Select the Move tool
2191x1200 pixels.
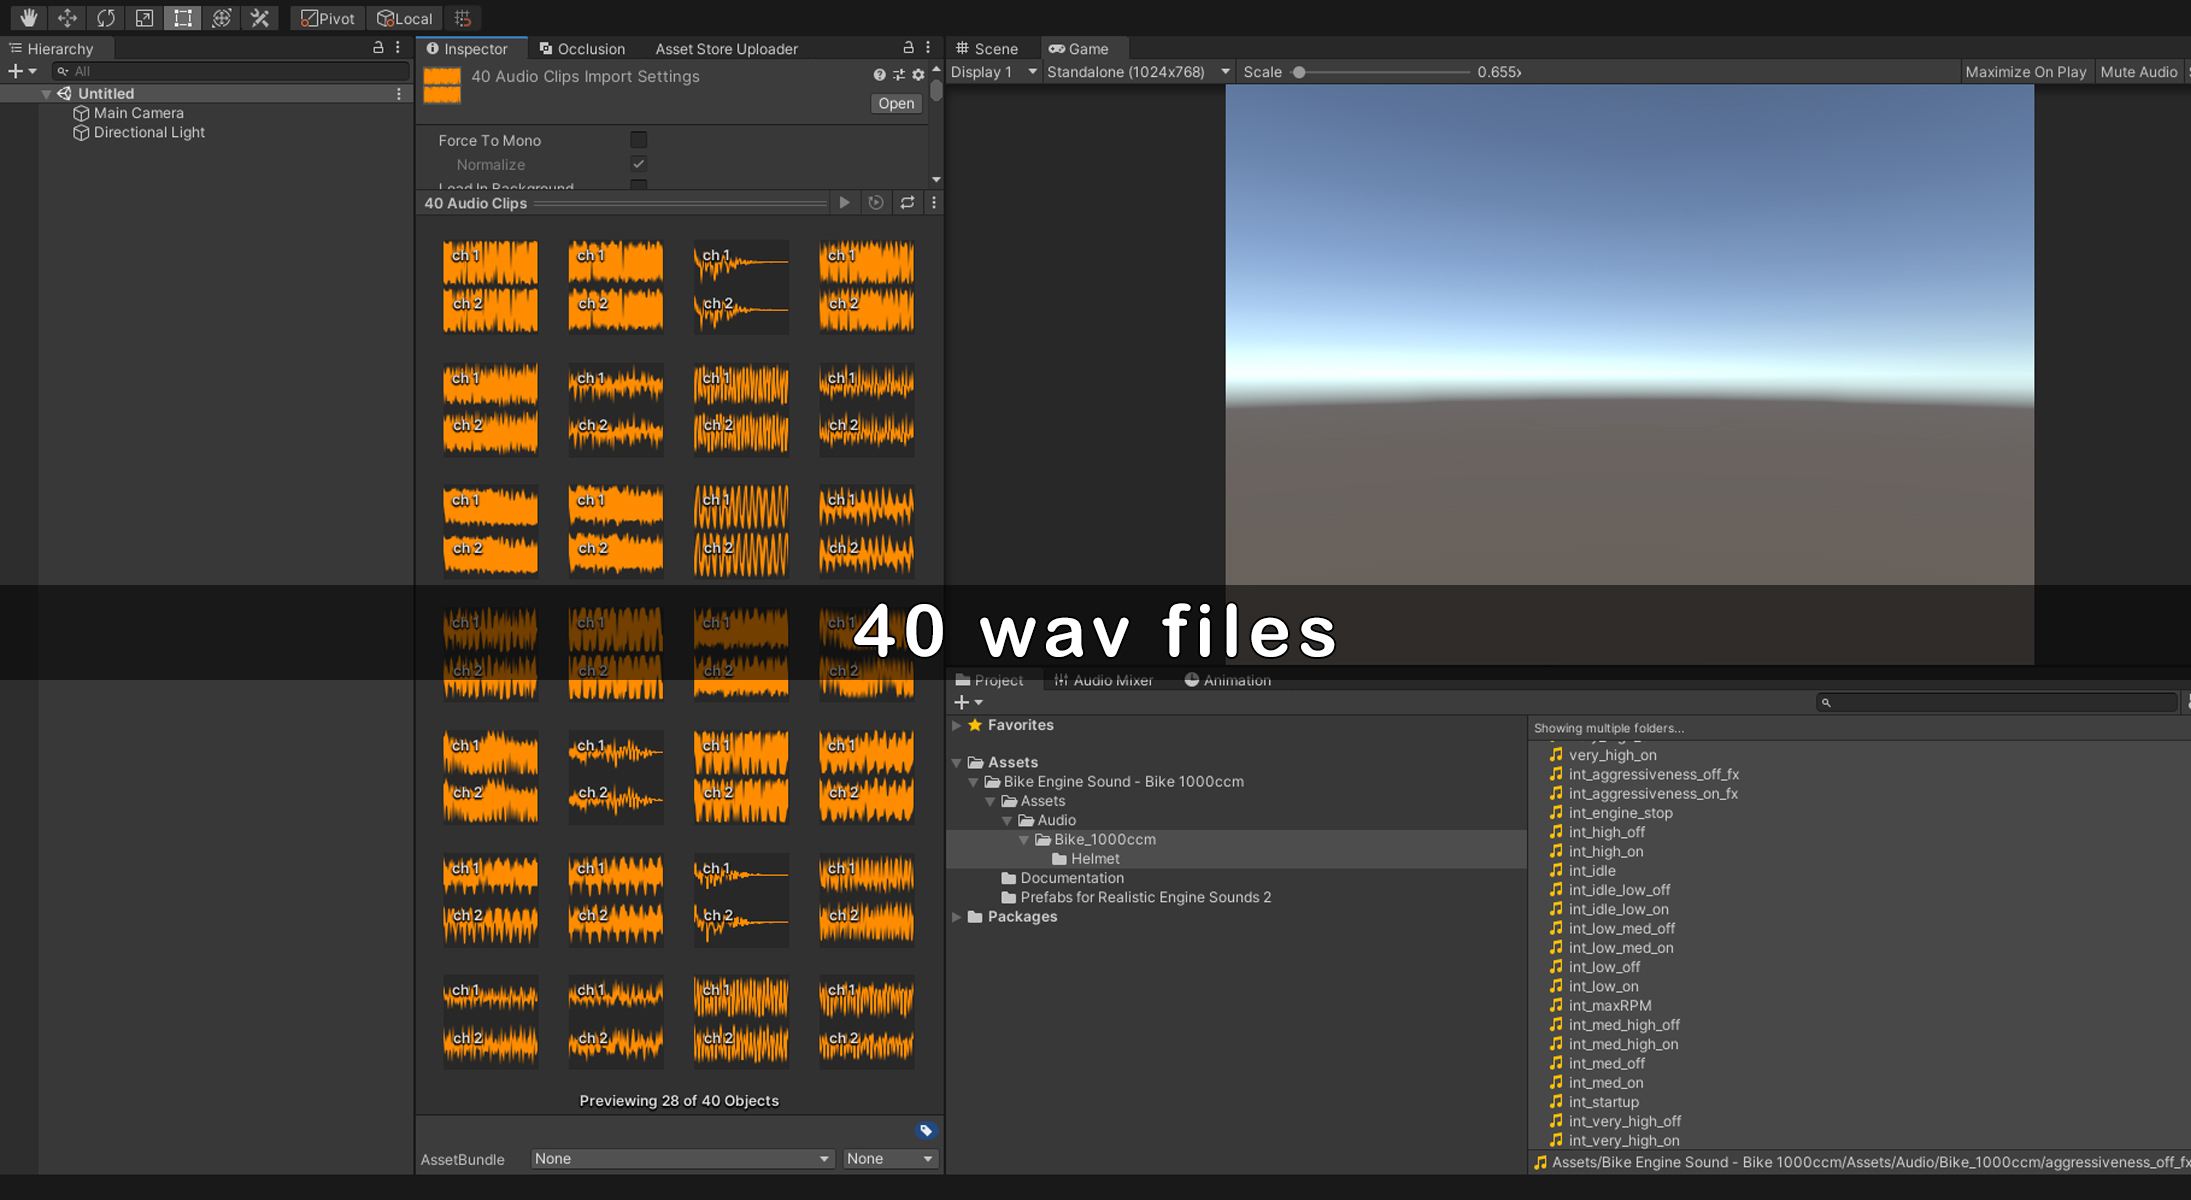tap(67, 18)
